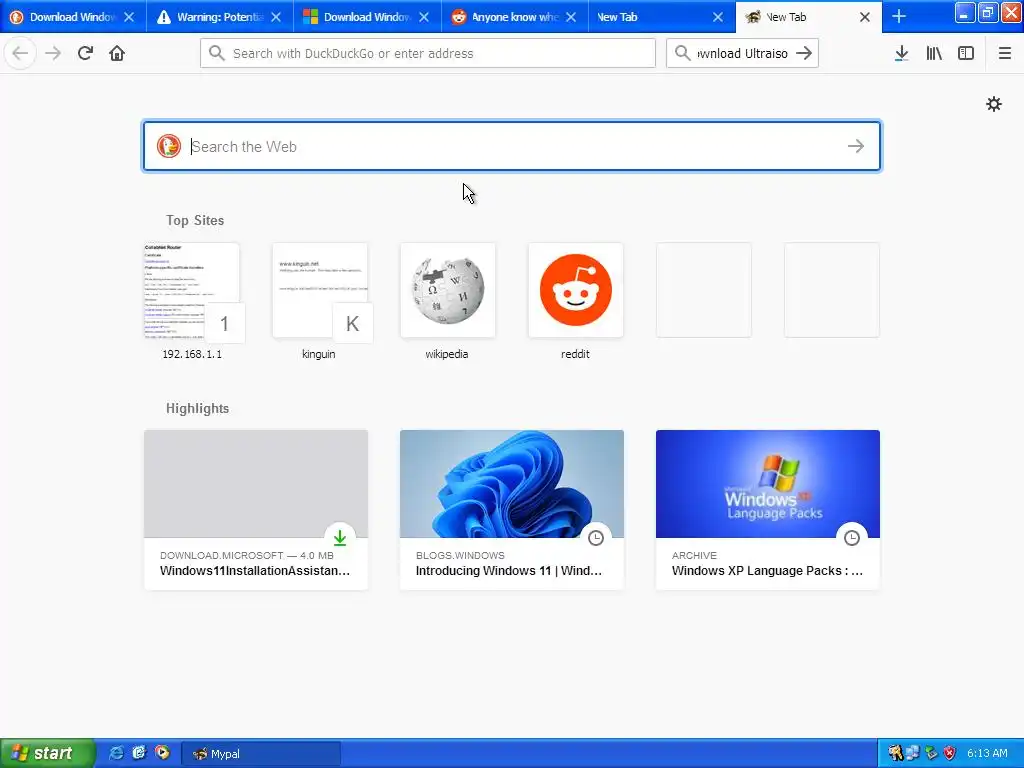Viewport: 1024px width, 768px height.
Task: Click the address bar search field
Action: pos(428,53)
